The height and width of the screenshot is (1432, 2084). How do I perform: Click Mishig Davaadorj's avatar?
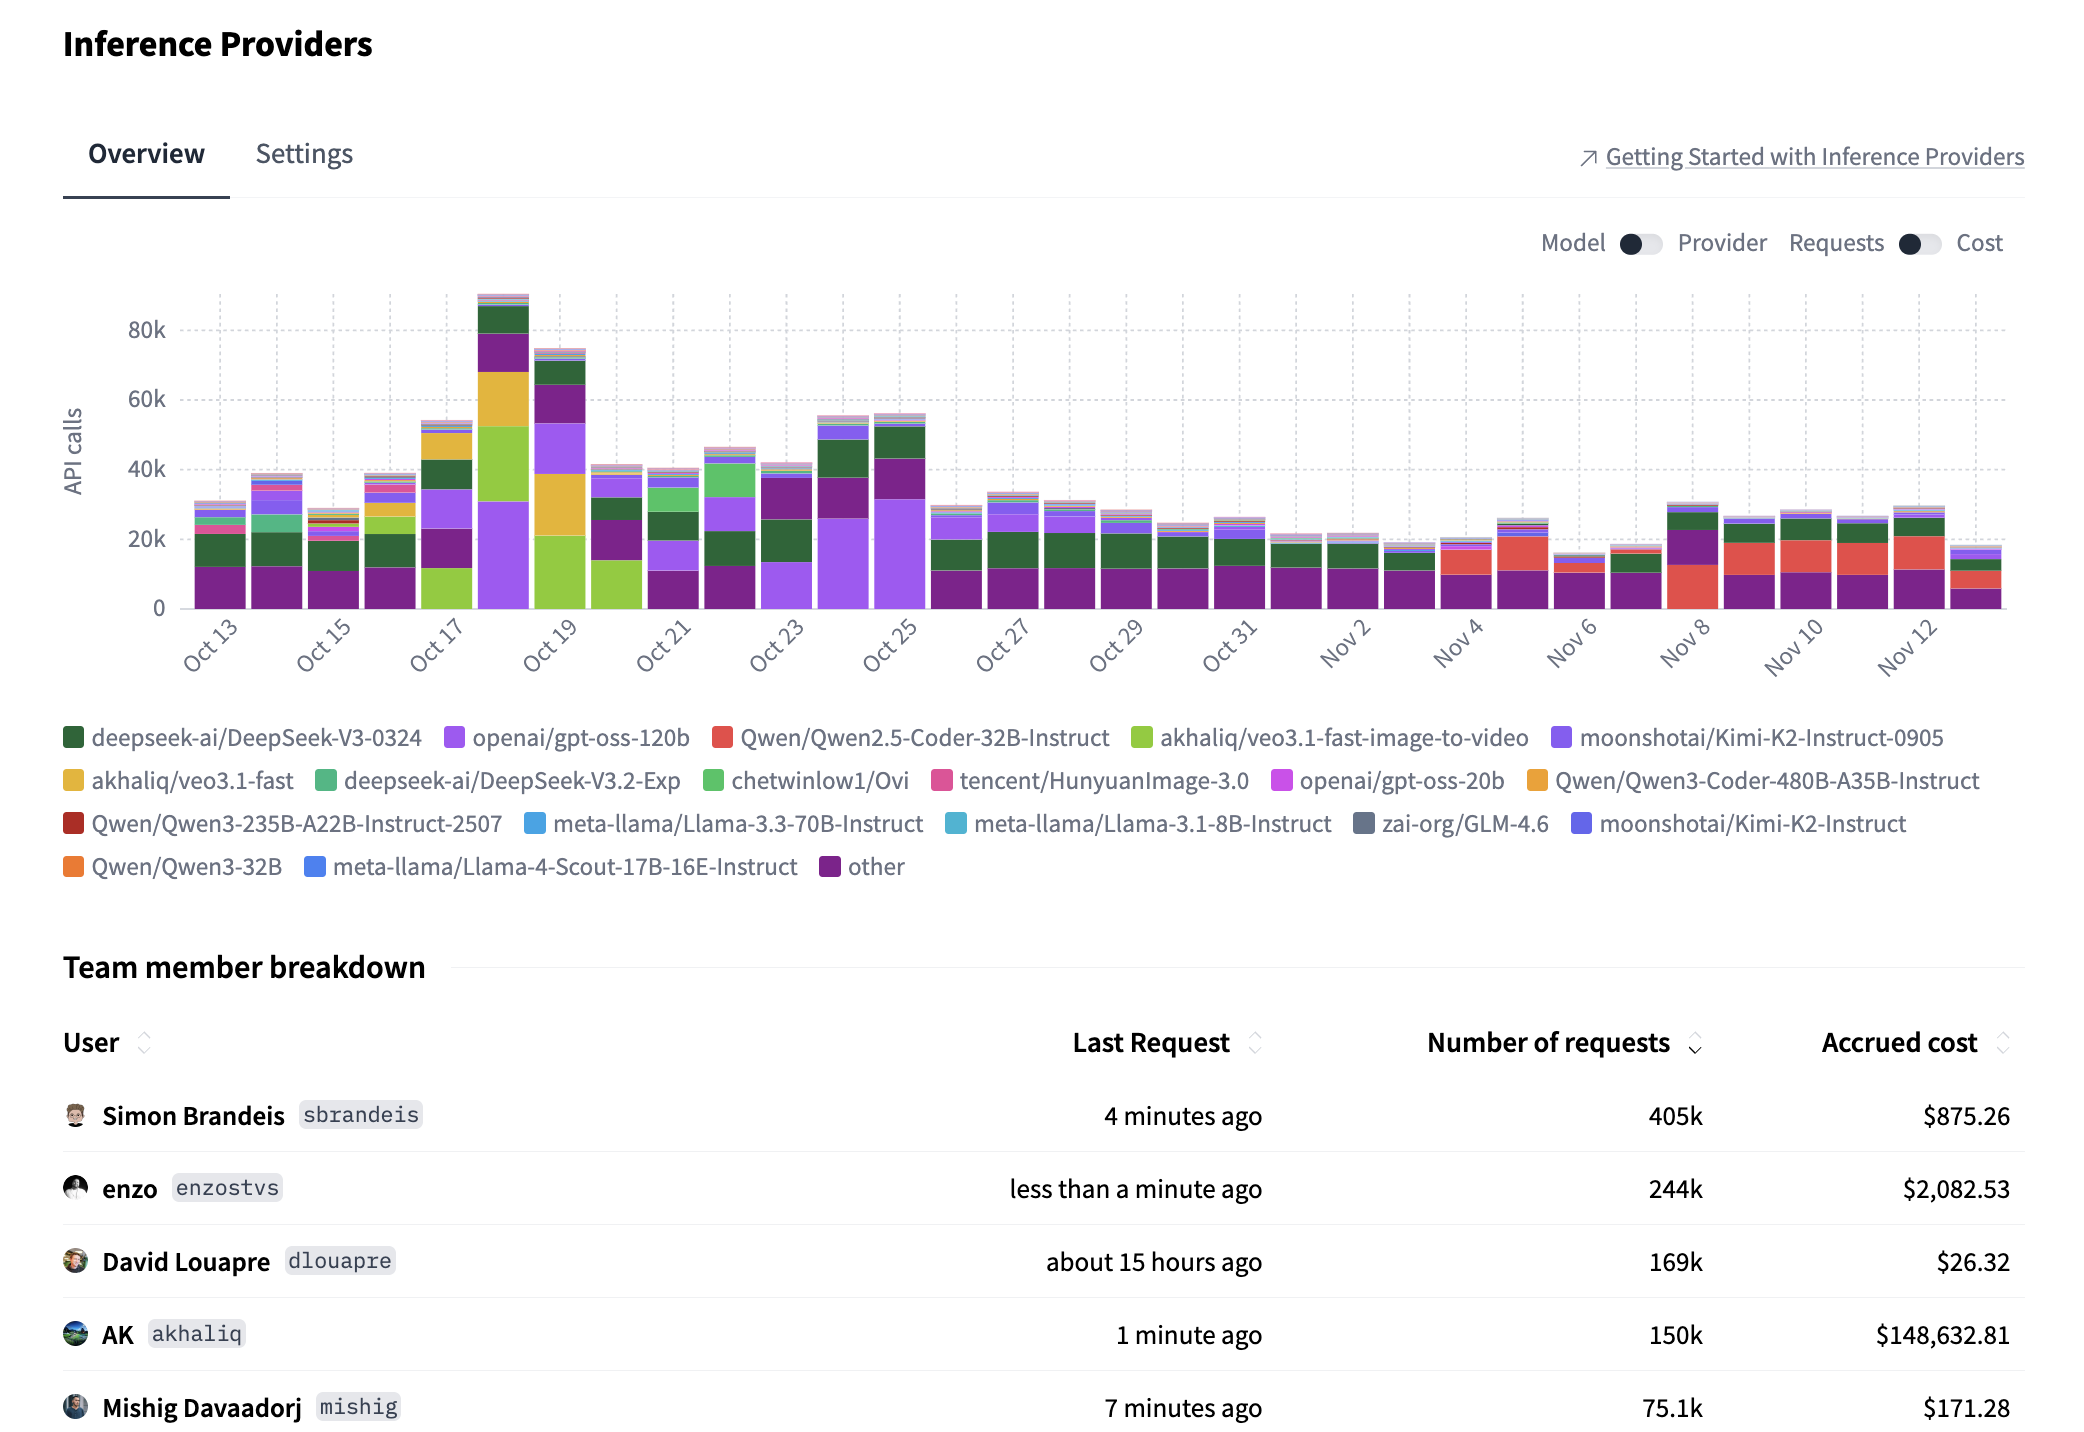click(75, 1407)
